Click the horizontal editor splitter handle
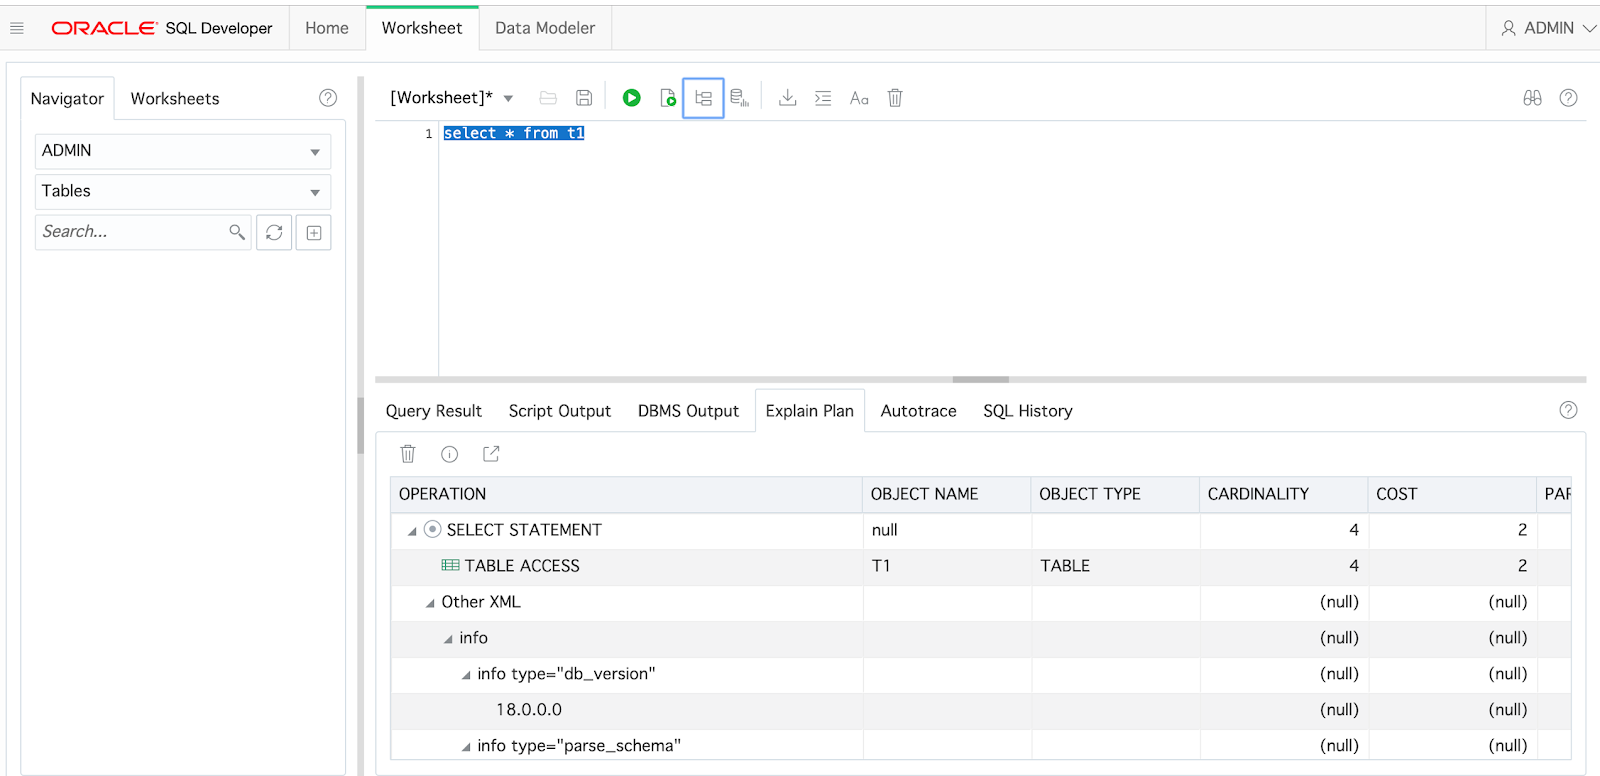This screenshot has height=776, width=1600. (x=981, y=379)
